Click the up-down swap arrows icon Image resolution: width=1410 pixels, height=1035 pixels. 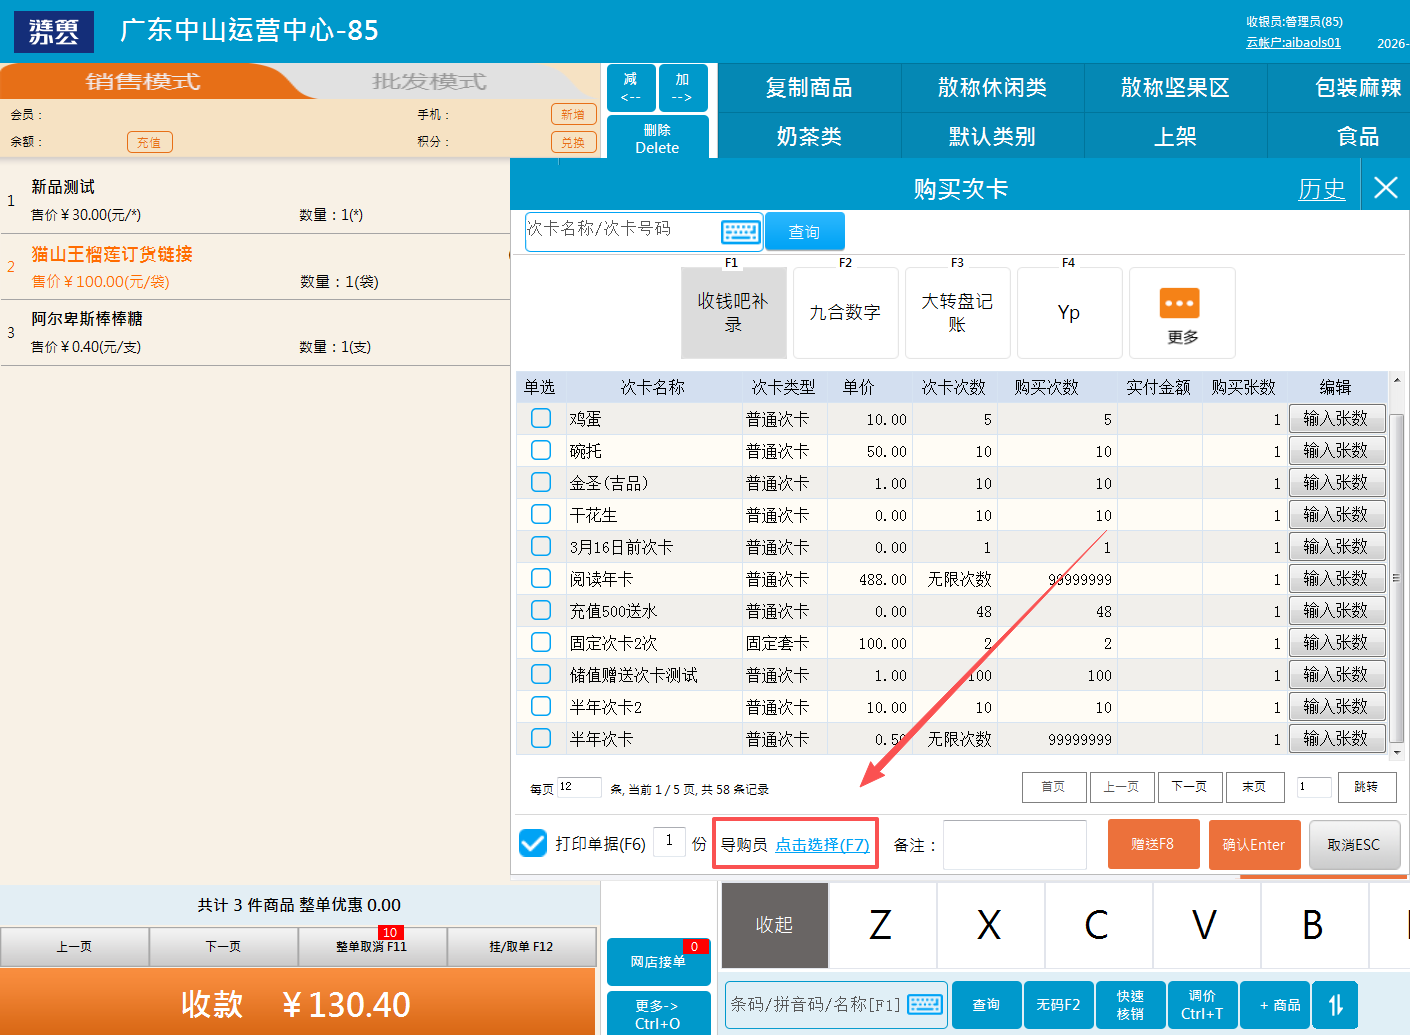click(1335, 1005)
